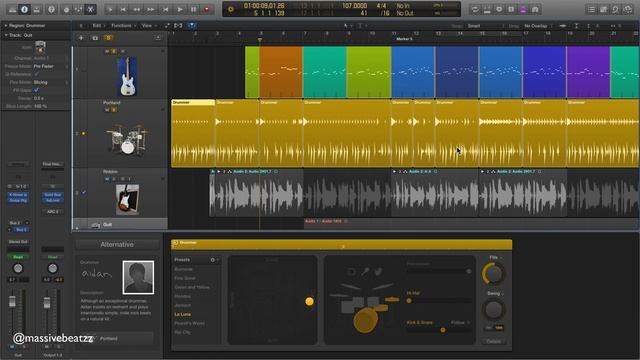Screen dimensions: 640x360
Task: Show the Mixer from the toolbar
Action: click(x=78, y=9)
